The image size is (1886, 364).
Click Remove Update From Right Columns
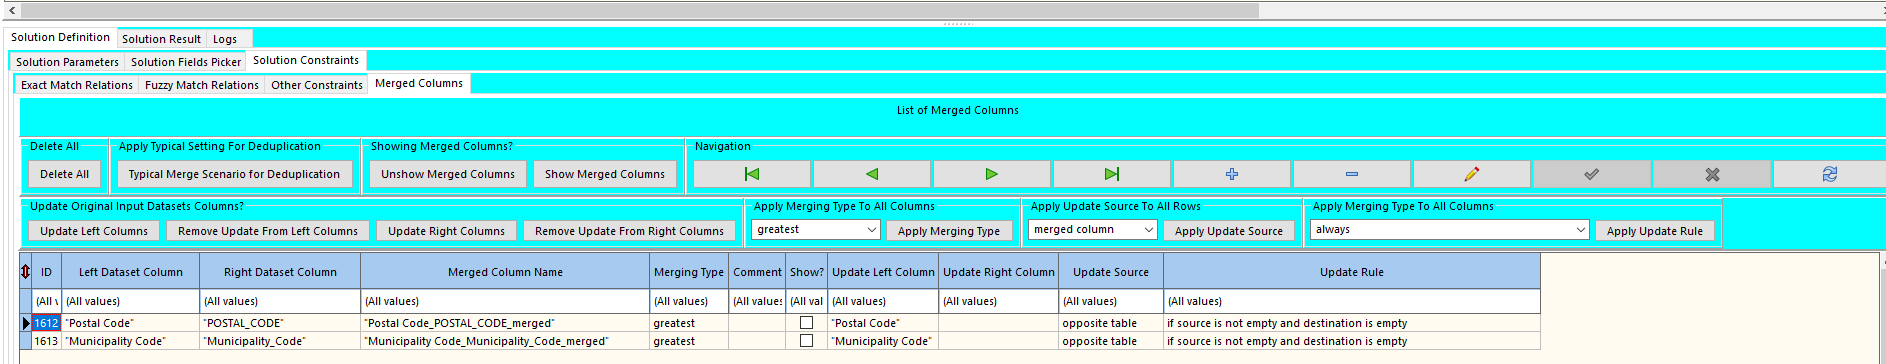629,231
